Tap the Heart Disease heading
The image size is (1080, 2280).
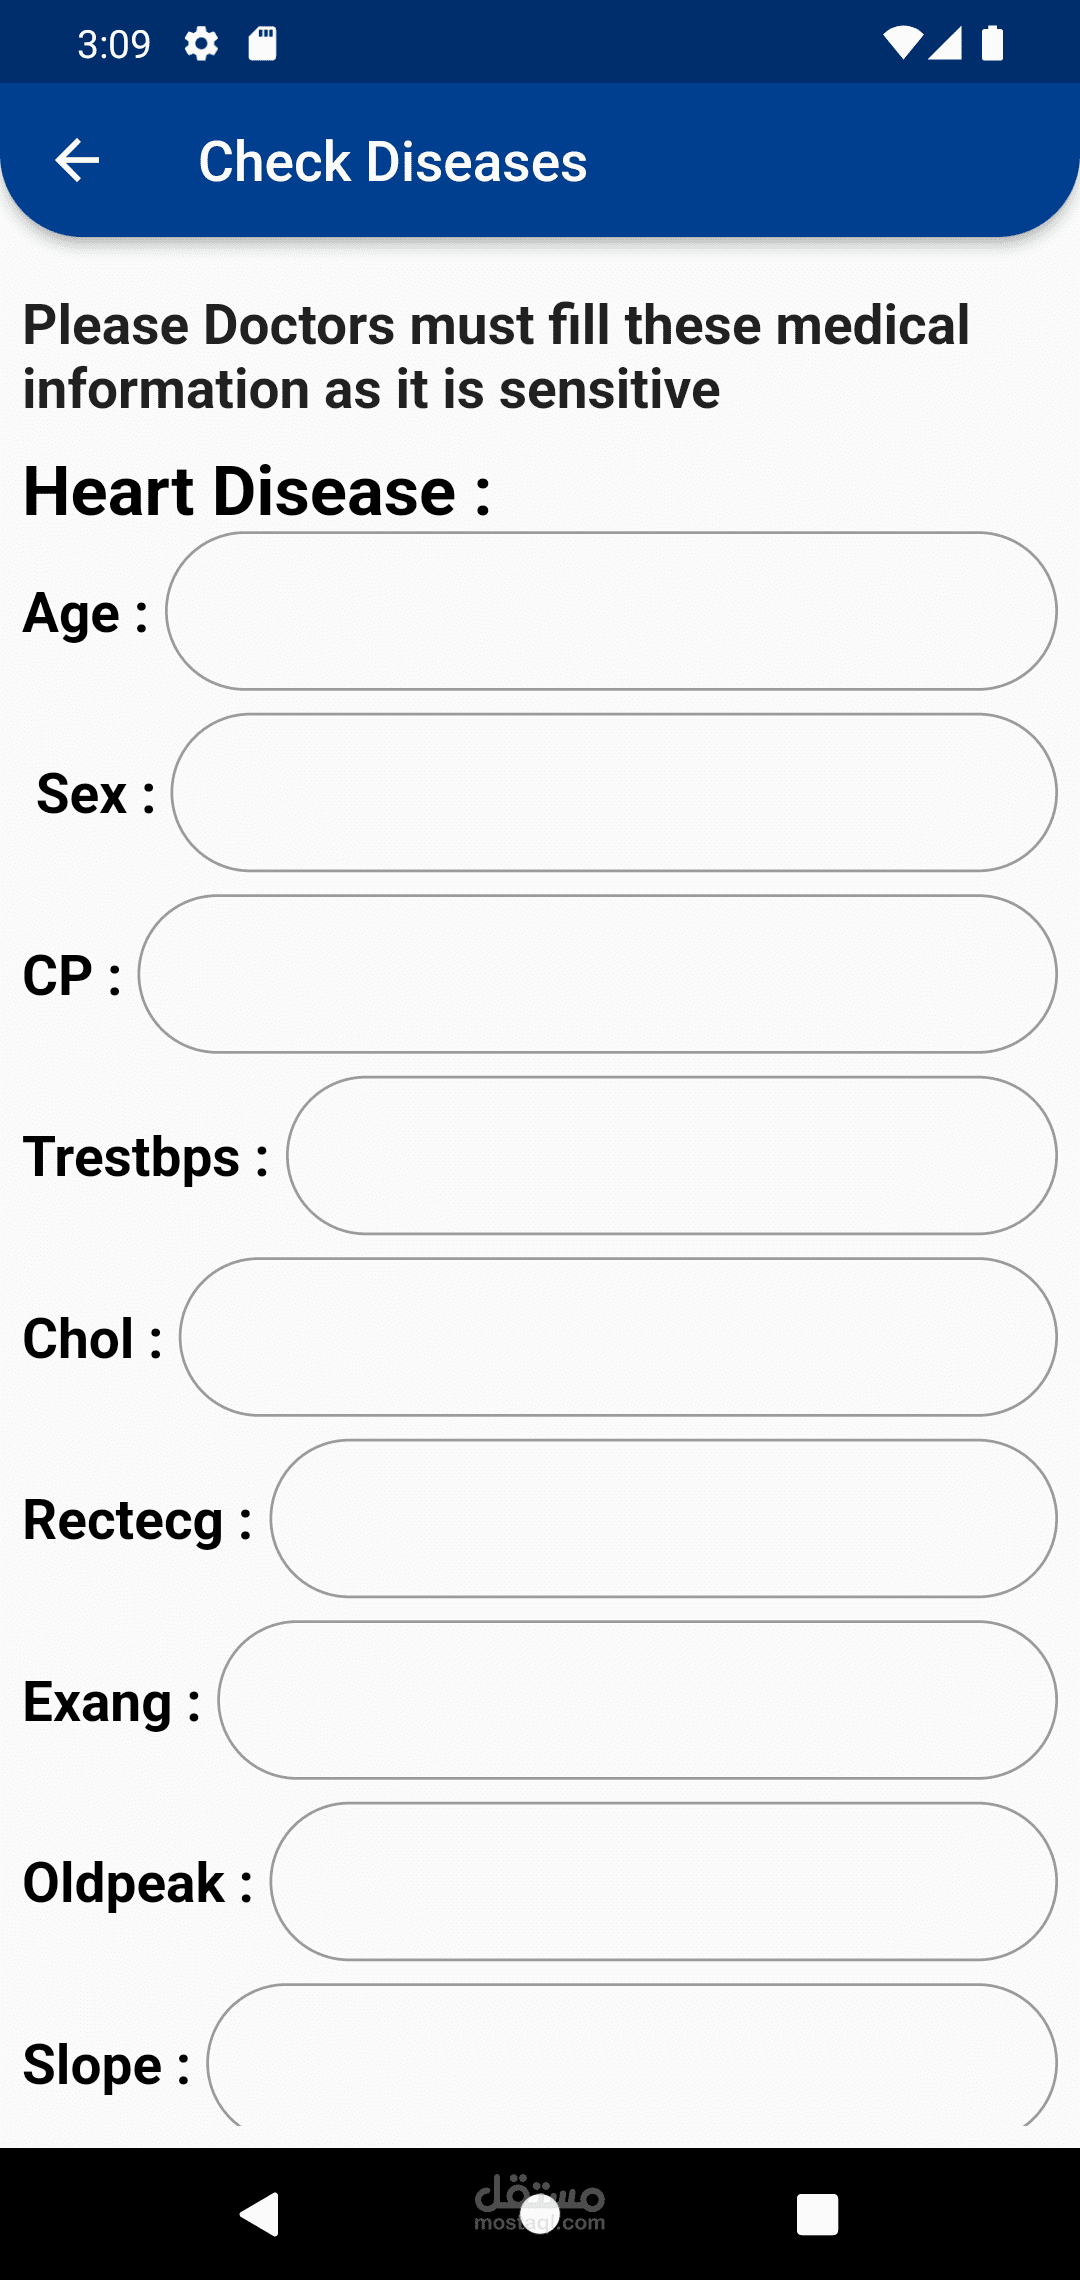coord(257,492)
